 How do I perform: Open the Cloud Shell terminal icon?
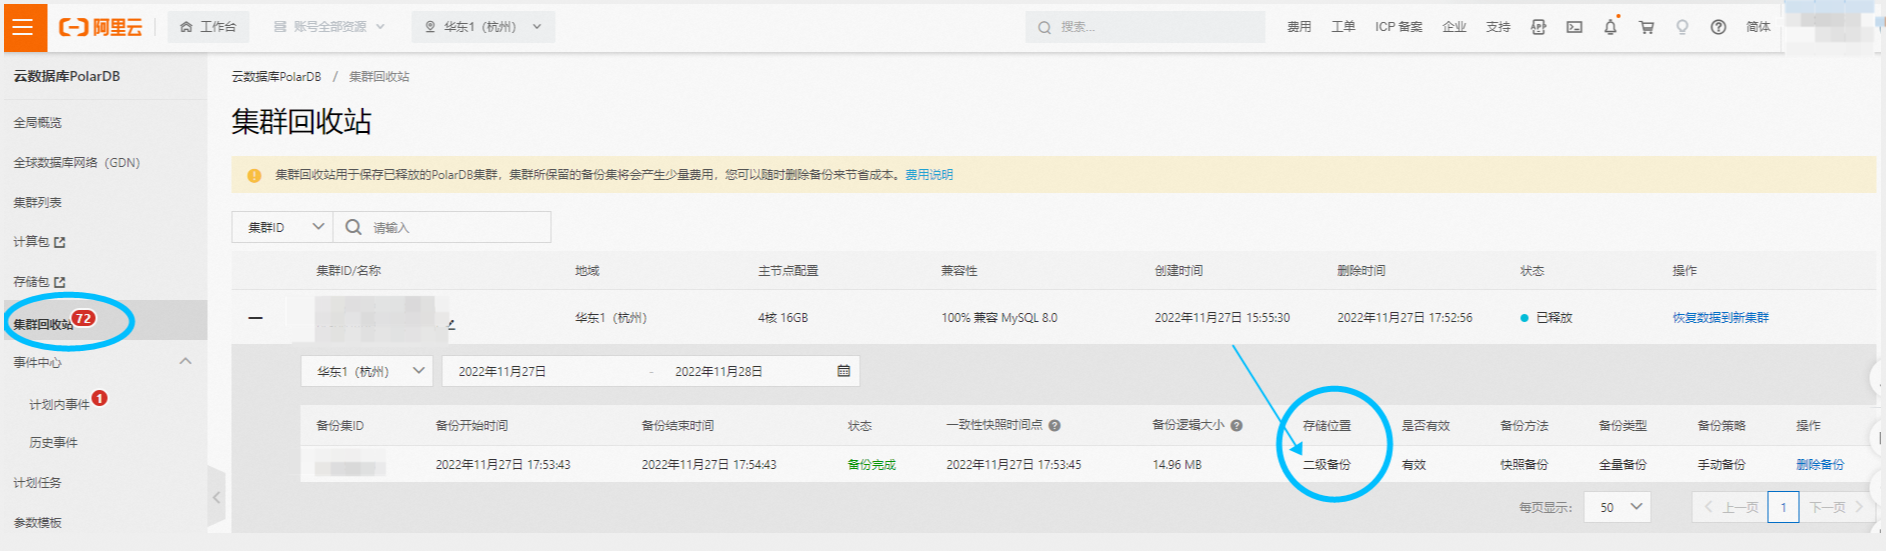pos(1574,27)
